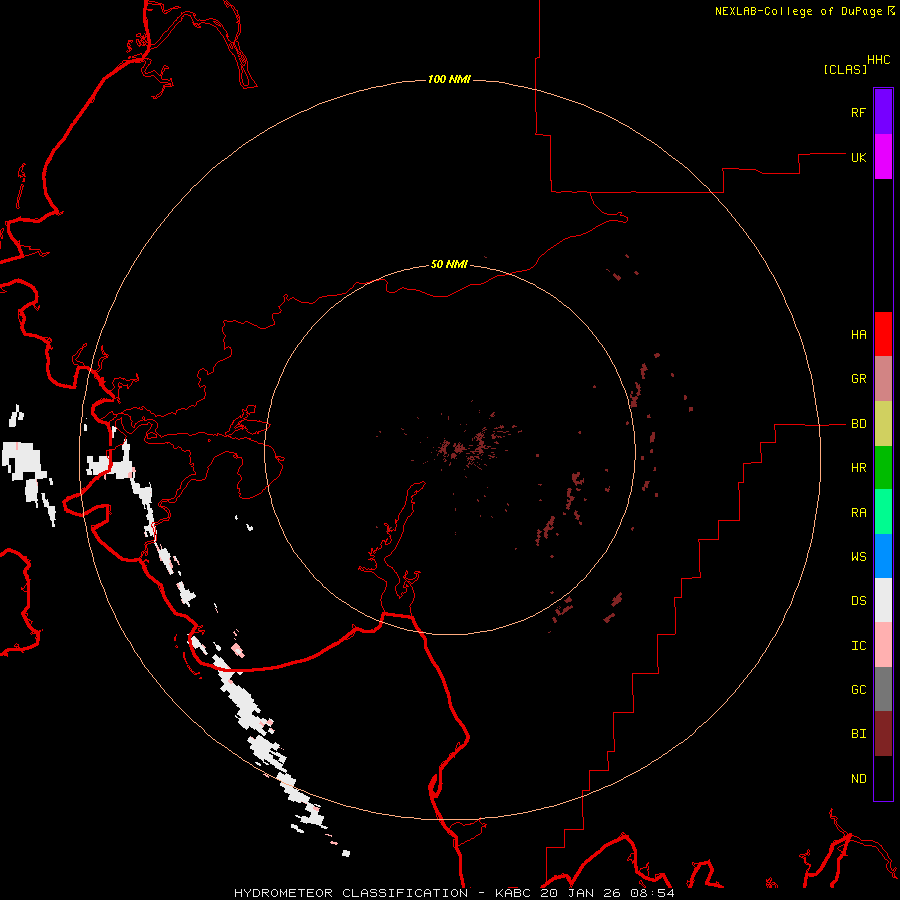This screenshot has height=900, width=900.
Task: Click the BI dark red swatch
Action: pos(883,734)
